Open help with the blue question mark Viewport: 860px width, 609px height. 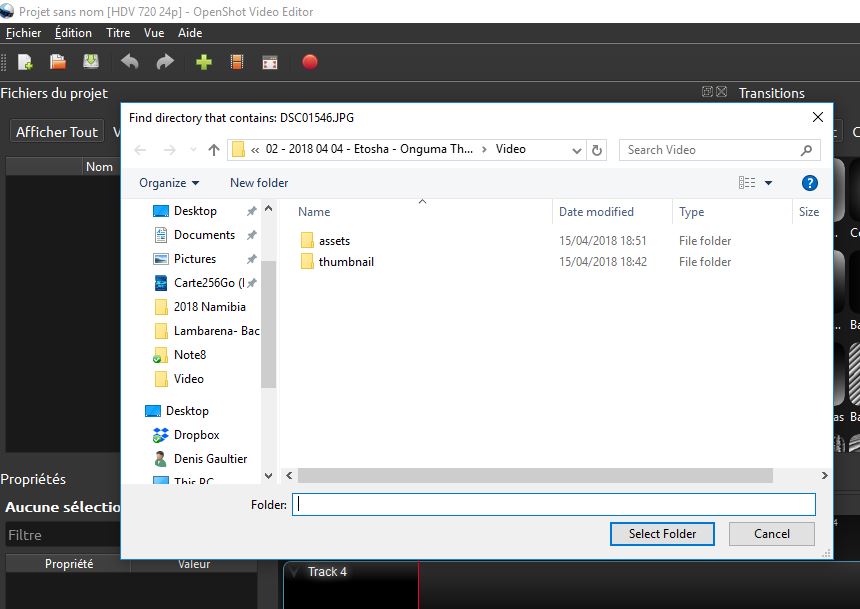point(810,182)
